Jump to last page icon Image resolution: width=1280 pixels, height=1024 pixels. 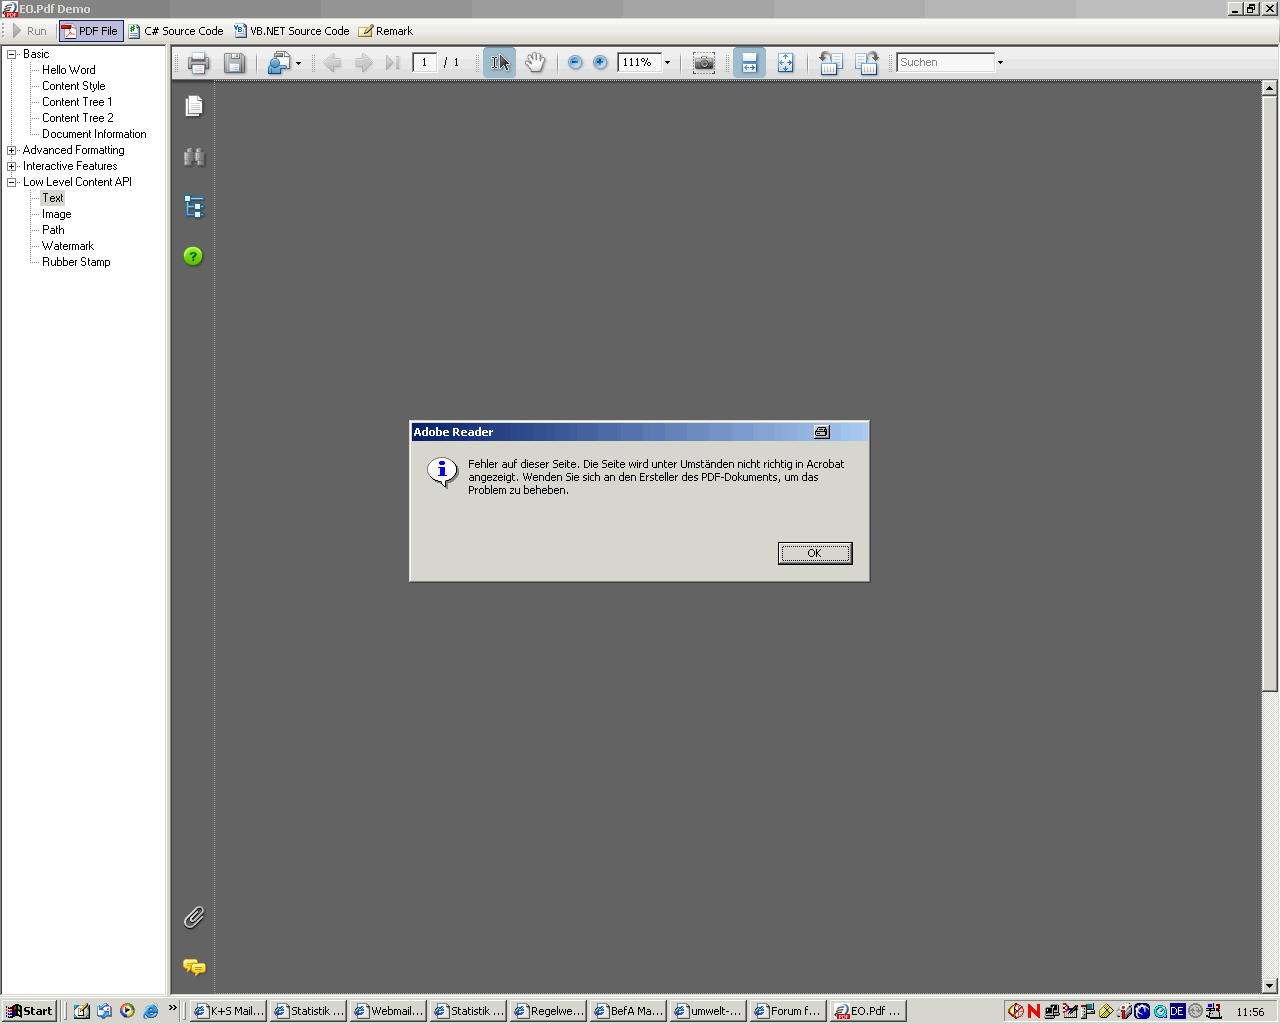[x=393, y=63]
